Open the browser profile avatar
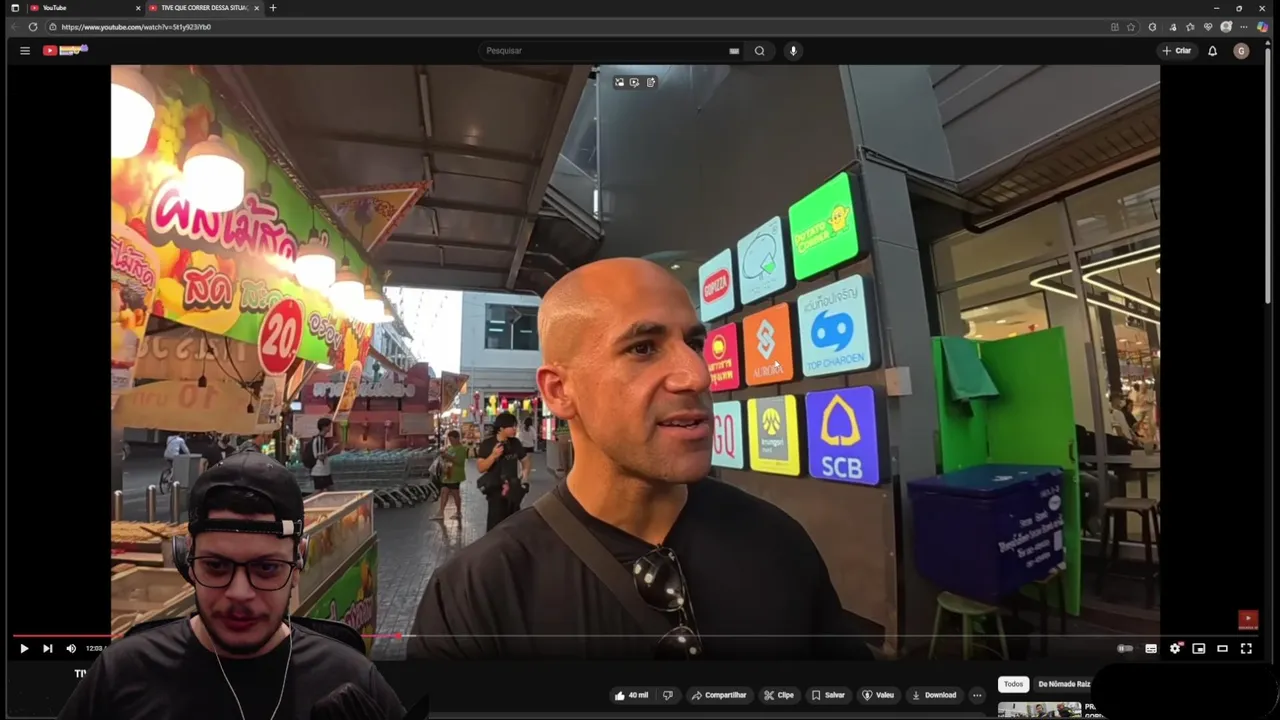The image size is (1280, 720). coord(1226,27)
